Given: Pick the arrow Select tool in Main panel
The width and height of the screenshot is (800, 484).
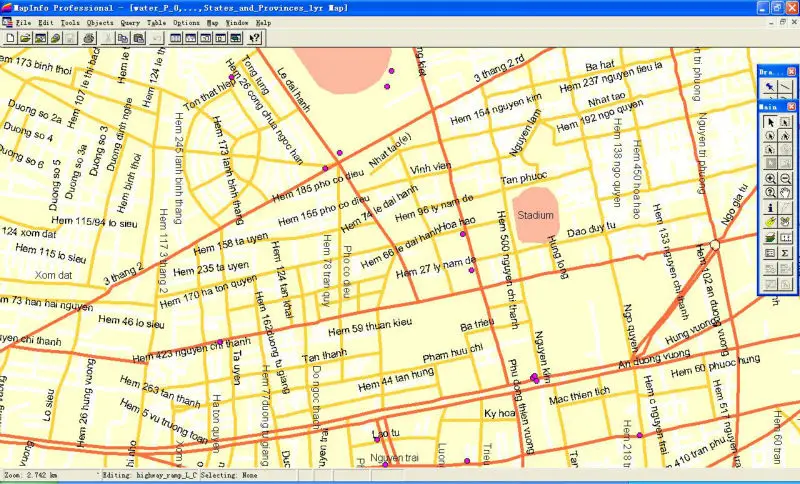Looking at the screenshot, I should point(770,121).
